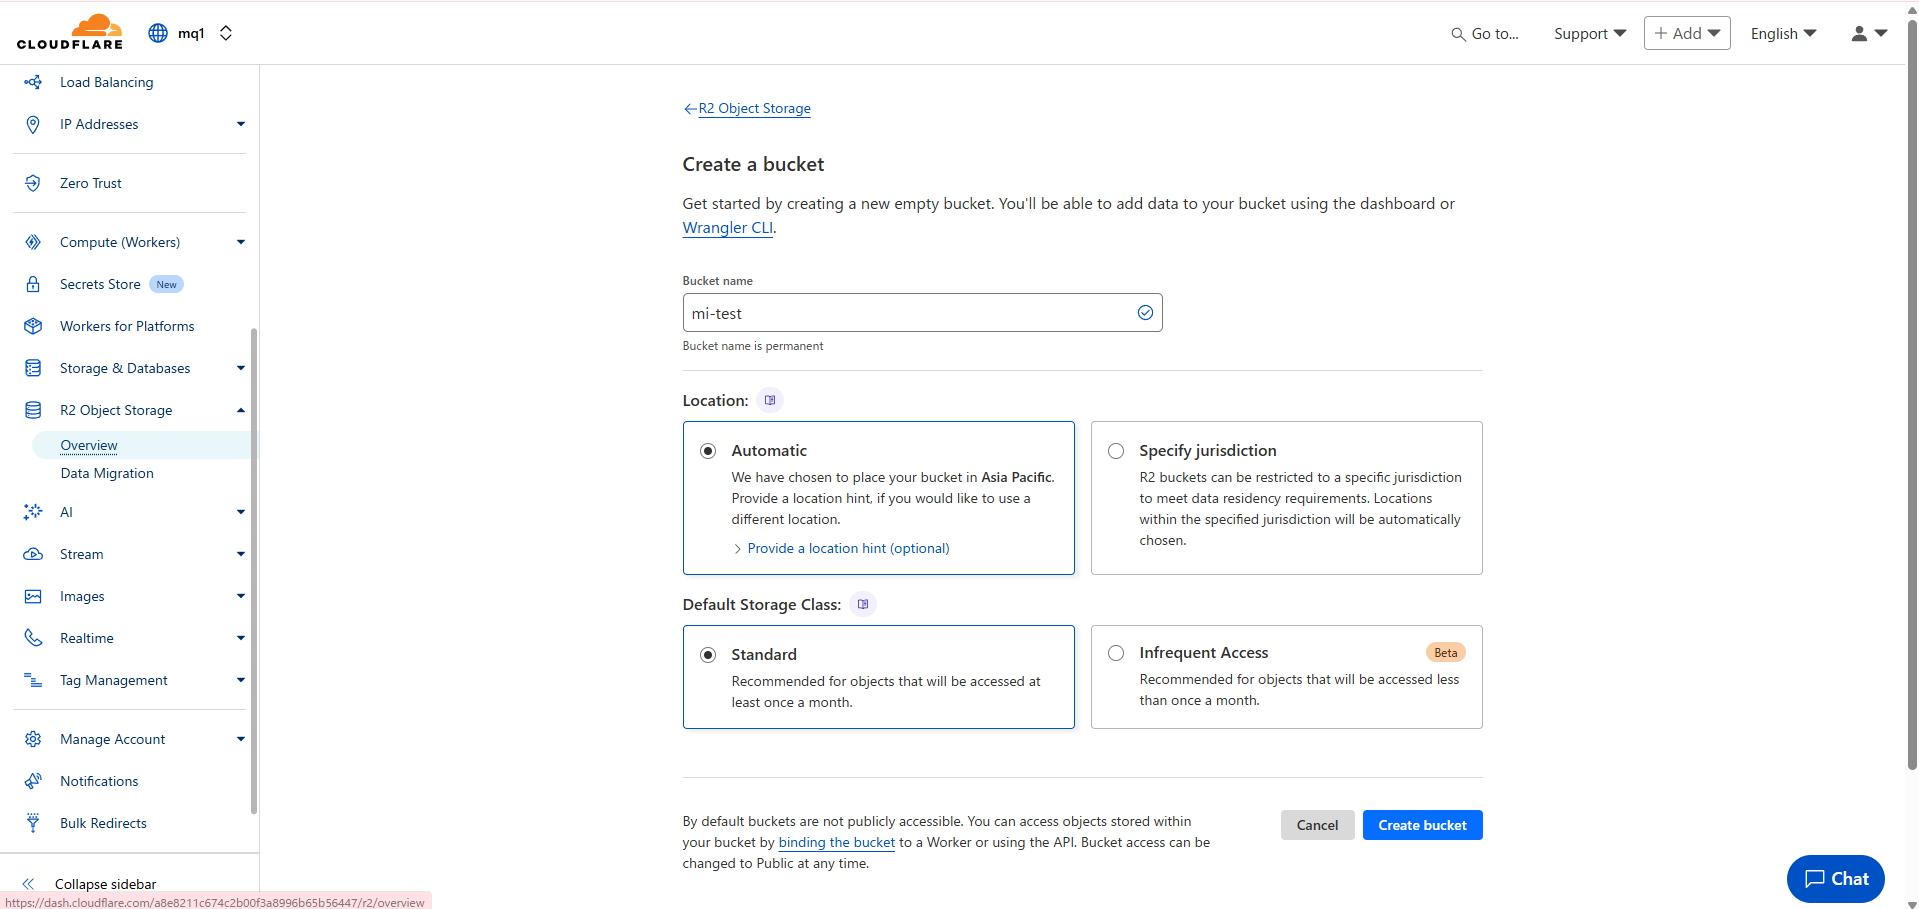Open the Add dropdown button
This screenshot has width=1919, height=909.
click(x=1687, y=33)
